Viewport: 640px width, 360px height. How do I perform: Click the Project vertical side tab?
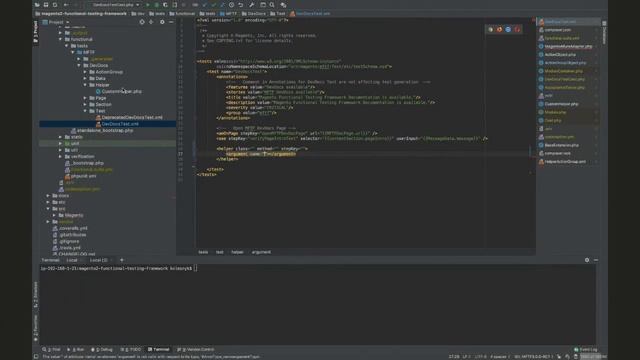pos(36,32)
